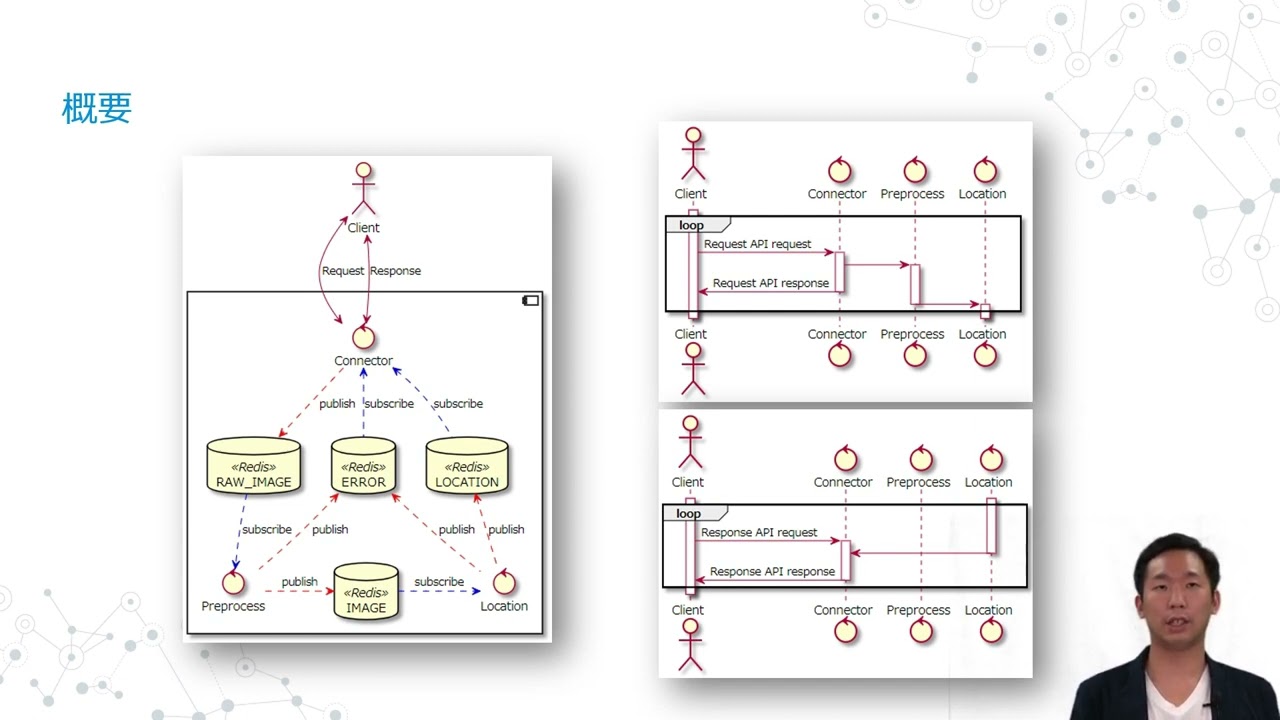
Task: Click the Client actor figure above Request/Response arrows
Action: pyautogui.click(x=363, y=188)
